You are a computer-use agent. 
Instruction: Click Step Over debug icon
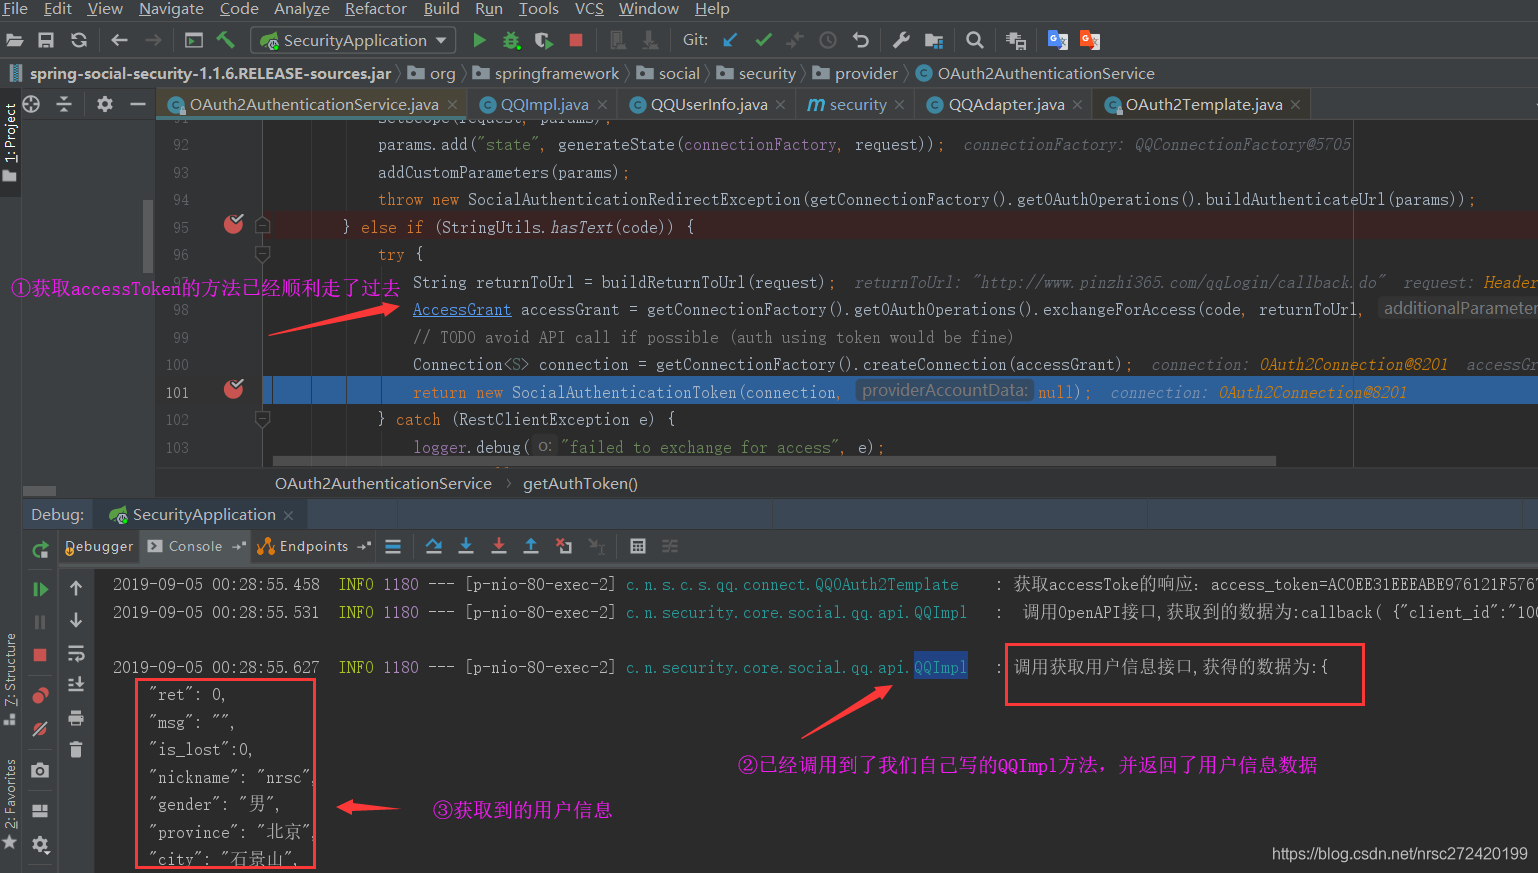[434, 546]
